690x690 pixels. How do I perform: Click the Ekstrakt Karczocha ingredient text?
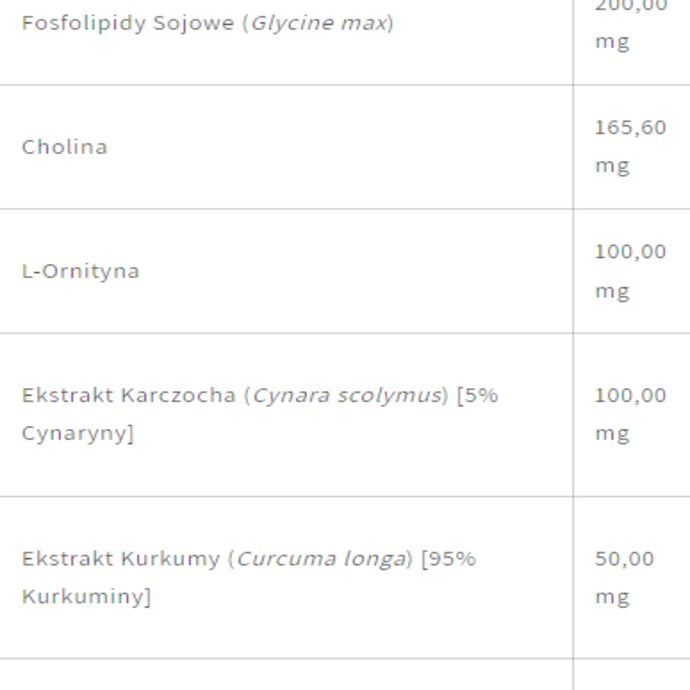coord(129,395)
